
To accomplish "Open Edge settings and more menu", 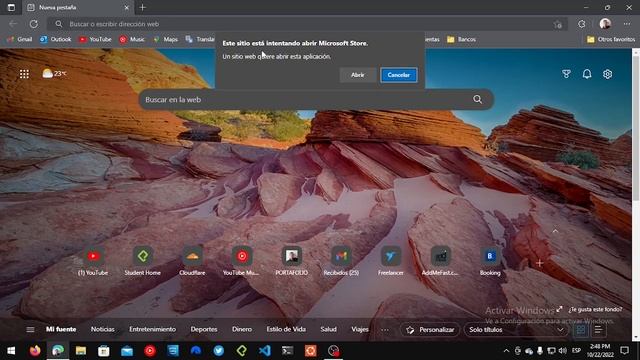I will (x=627, y=24).
